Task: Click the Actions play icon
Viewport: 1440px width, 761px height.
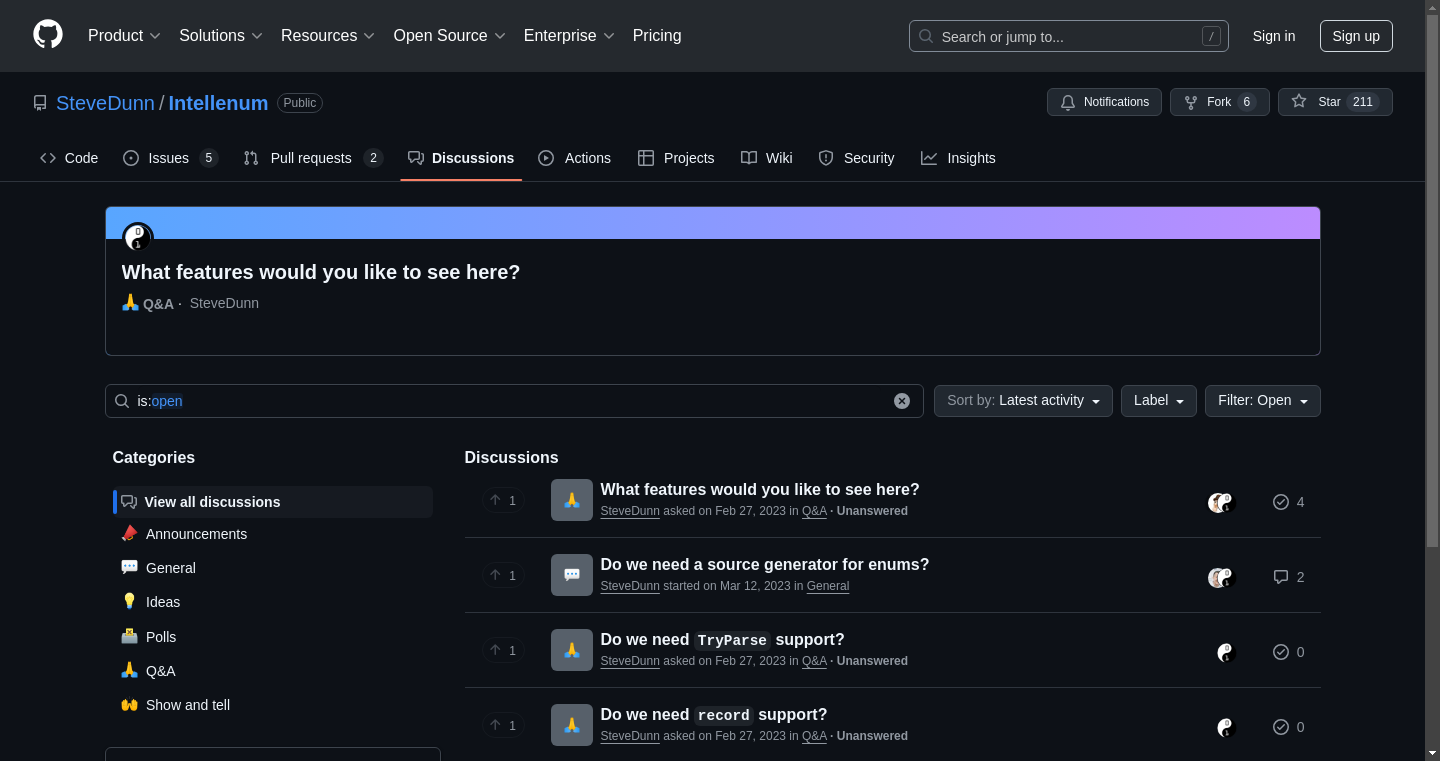Action: pos(546,158)
